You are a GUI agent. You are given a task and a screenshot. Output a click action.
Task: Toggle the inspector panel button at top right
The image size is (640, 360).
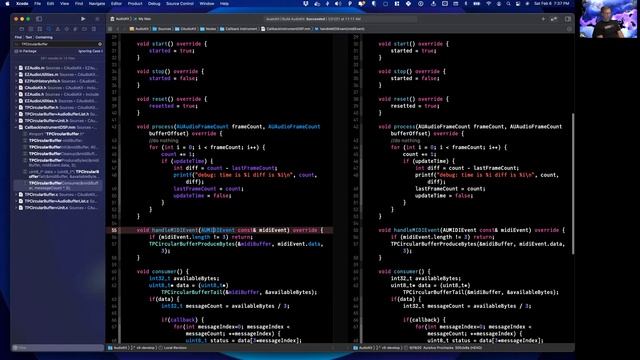tap(568, 19)
